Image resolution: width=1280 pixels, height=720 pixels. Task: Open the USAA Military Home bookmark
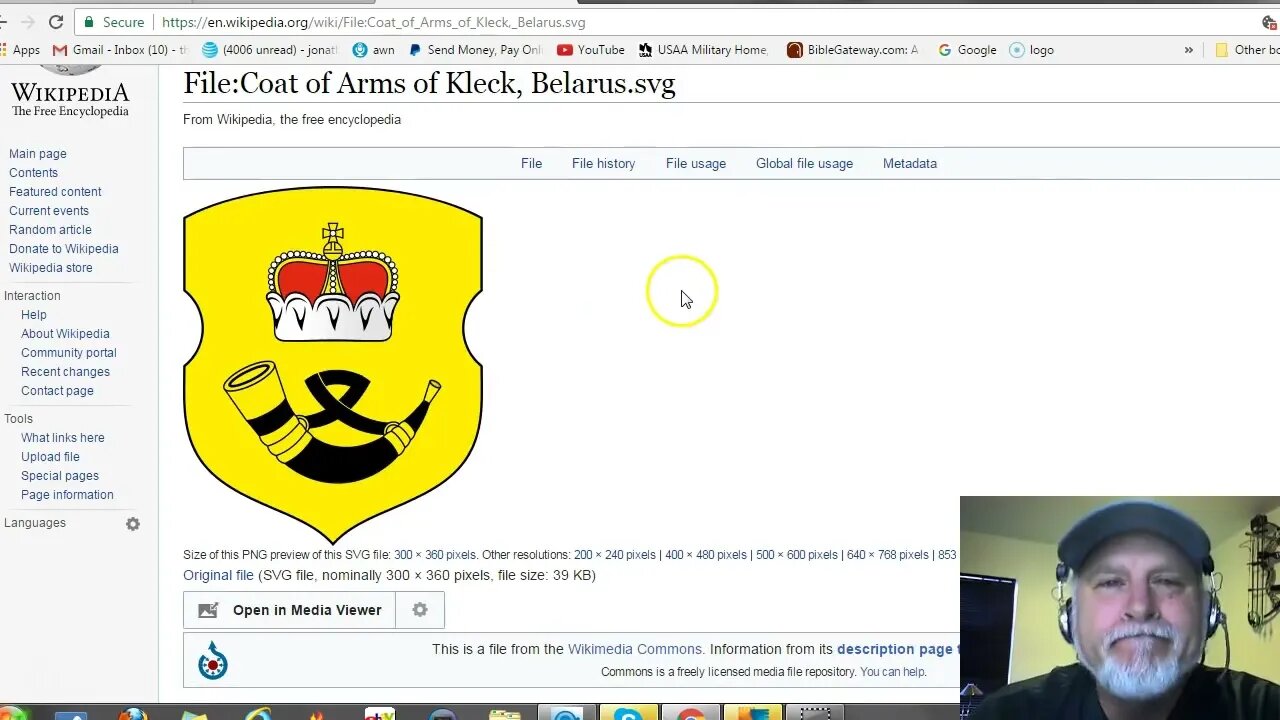point(703,50)
